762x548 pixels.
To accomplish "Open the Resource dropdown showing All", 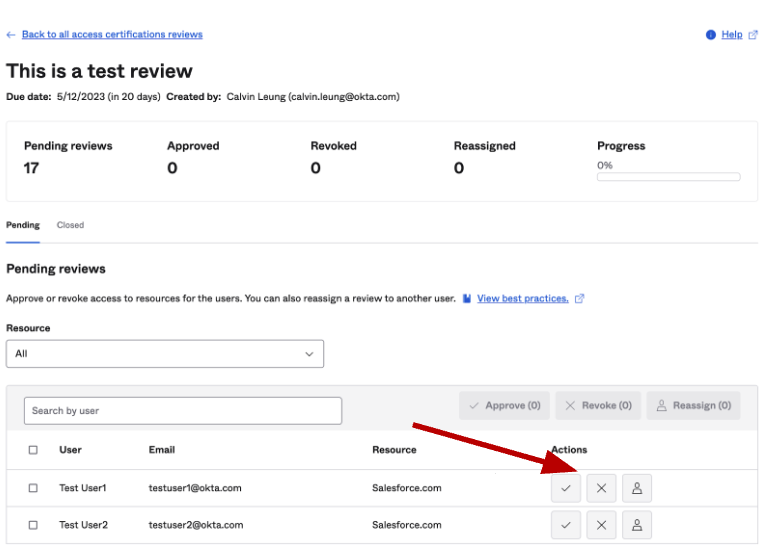I will [165, 354].
